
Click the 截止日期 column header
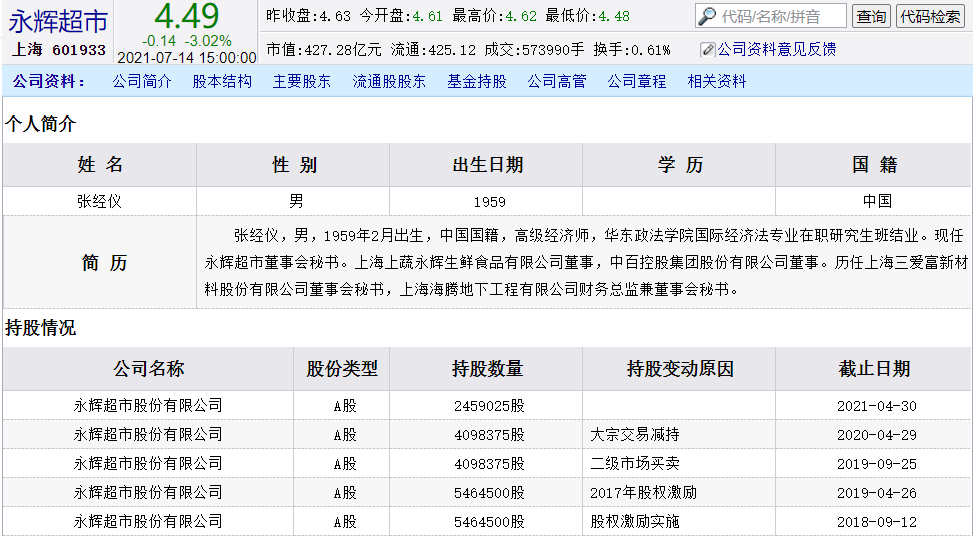(x=875, y=369)
